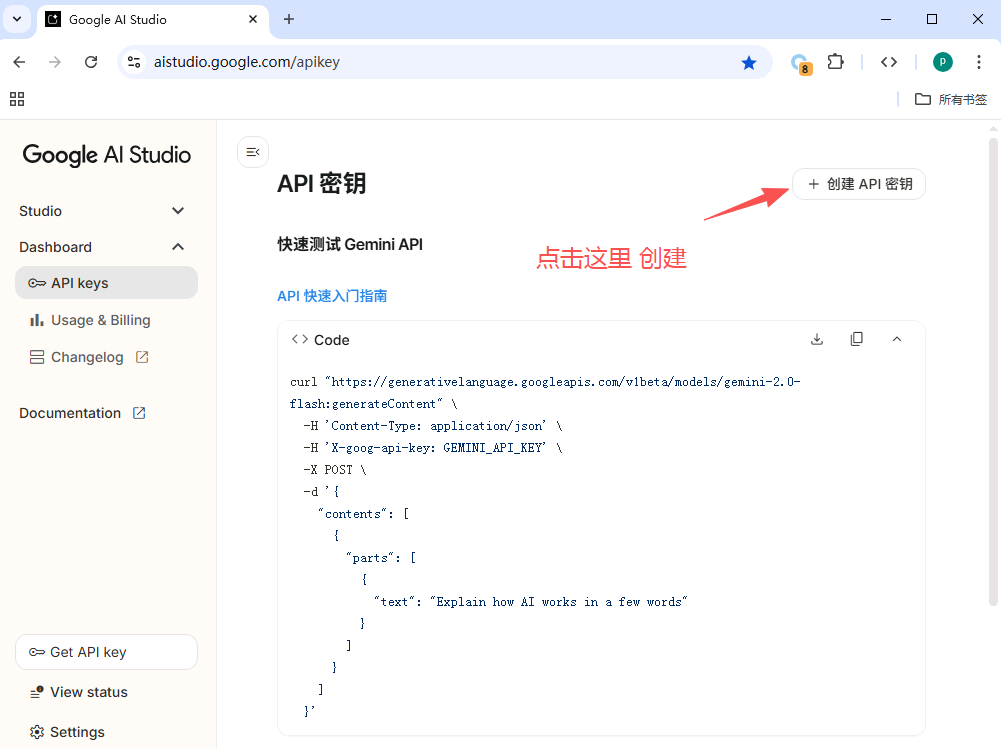The width and height of the screenshot is (1001, 748).
Task: Open View status
Action: coord(79,692)
